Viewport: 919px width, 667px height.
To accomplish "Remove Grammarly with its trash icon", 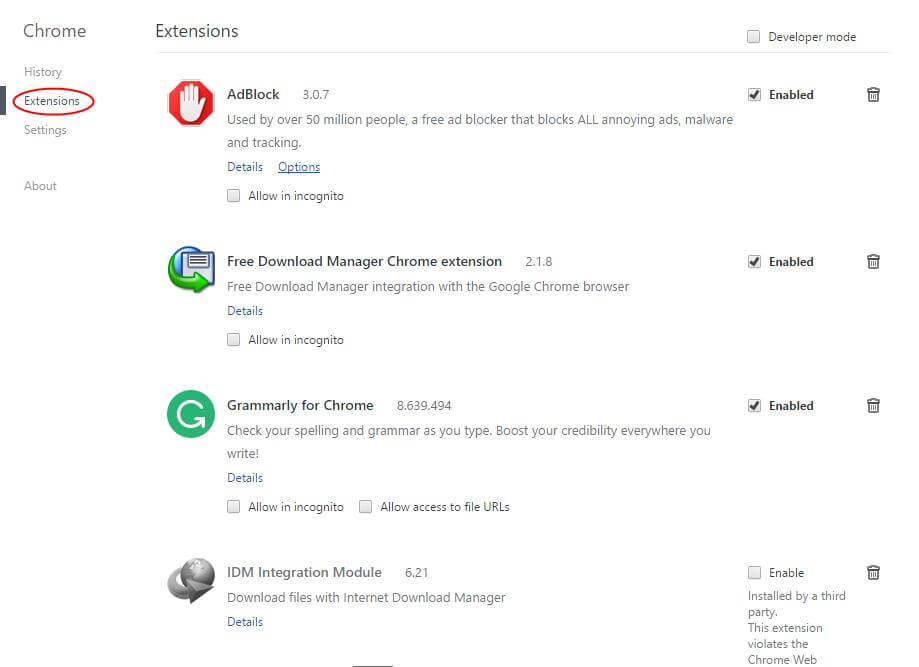I will tap(873, 406).
